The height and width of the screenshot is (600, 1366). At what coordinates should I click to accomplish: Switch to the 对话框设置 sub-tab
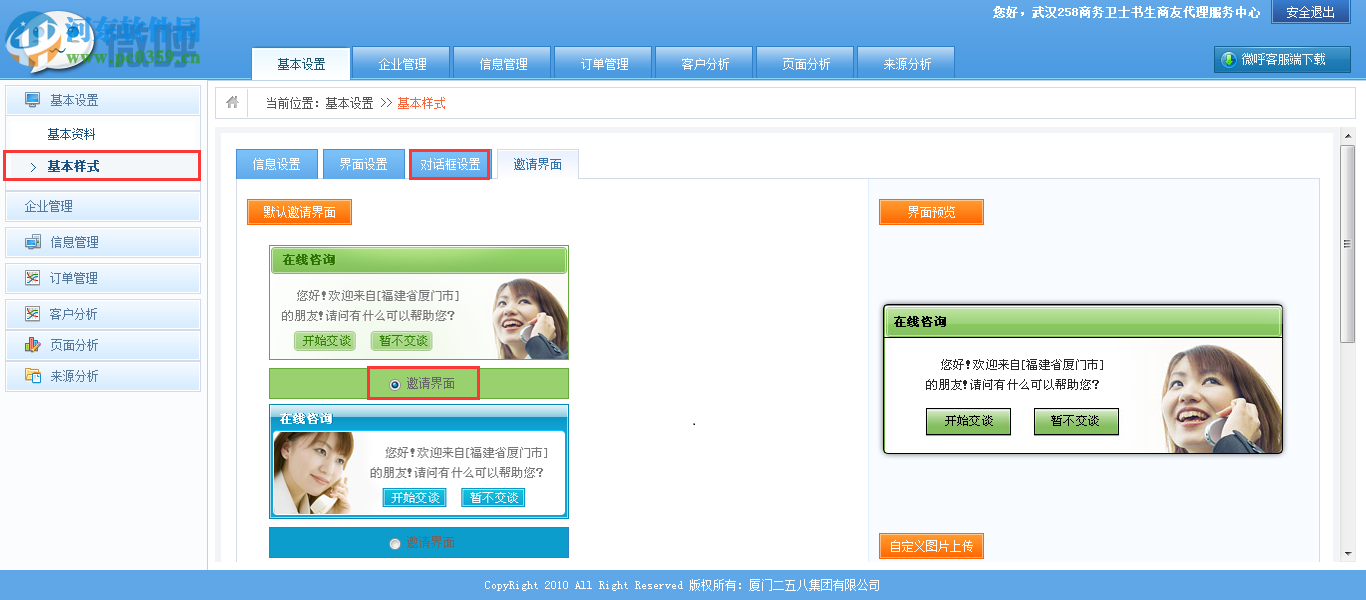coord(450,164)
